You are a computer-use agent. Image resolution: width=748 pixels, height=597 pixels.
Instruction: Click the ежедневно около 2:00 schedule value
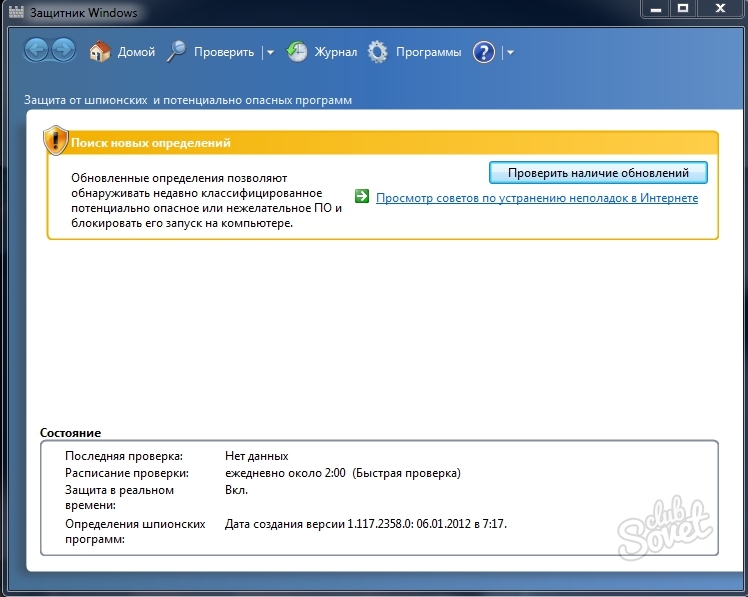[343, 473]
